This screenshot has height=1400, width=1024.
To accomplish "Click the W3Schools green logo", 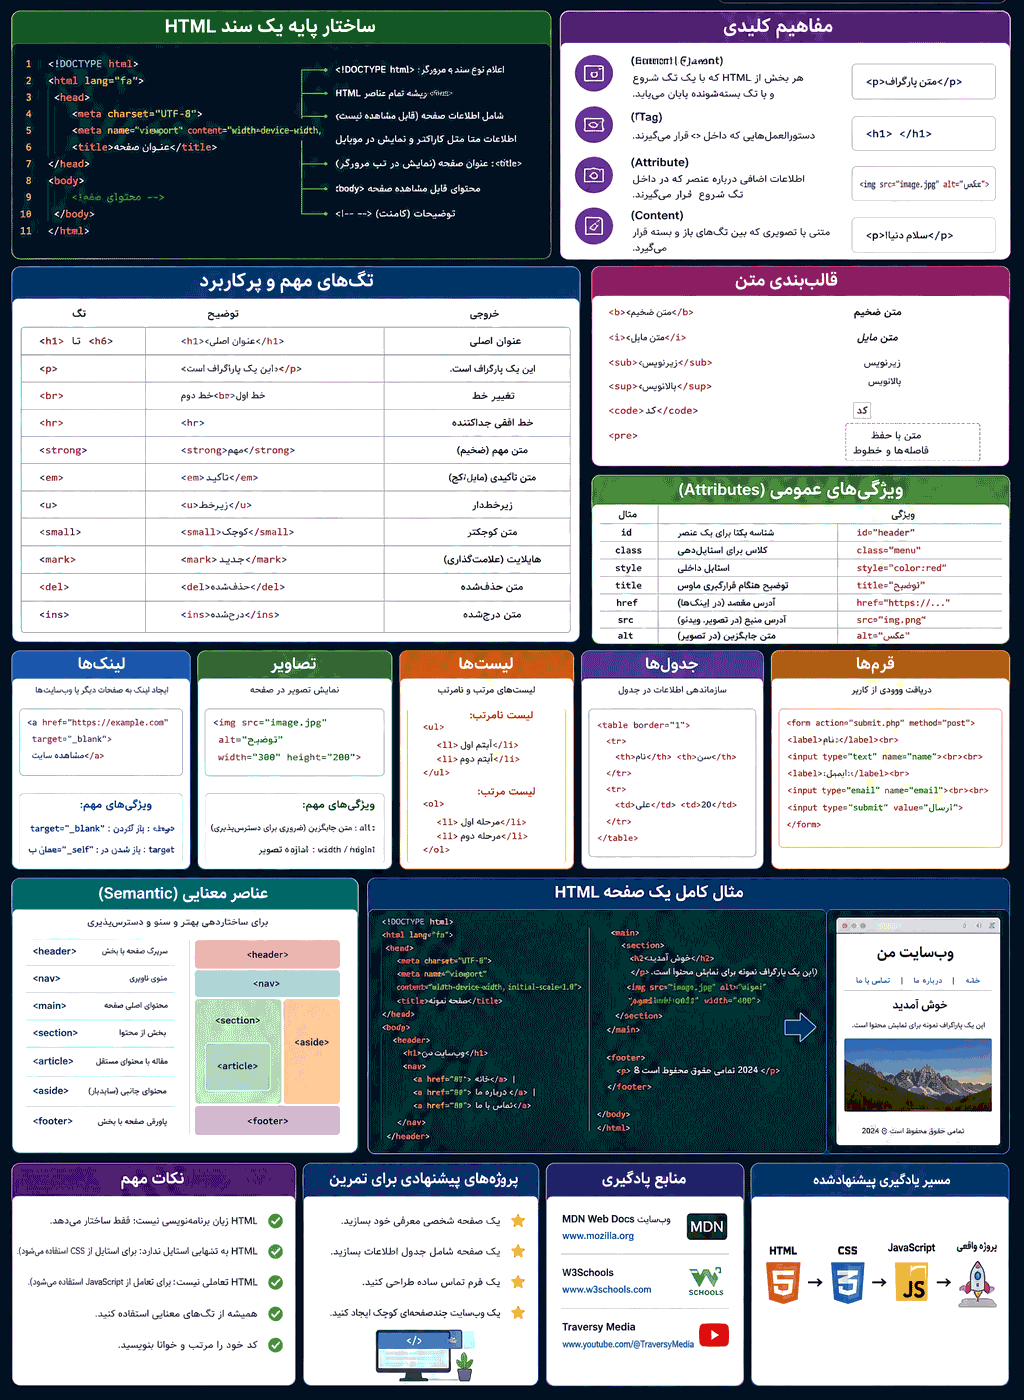I will click(706, 1281).
